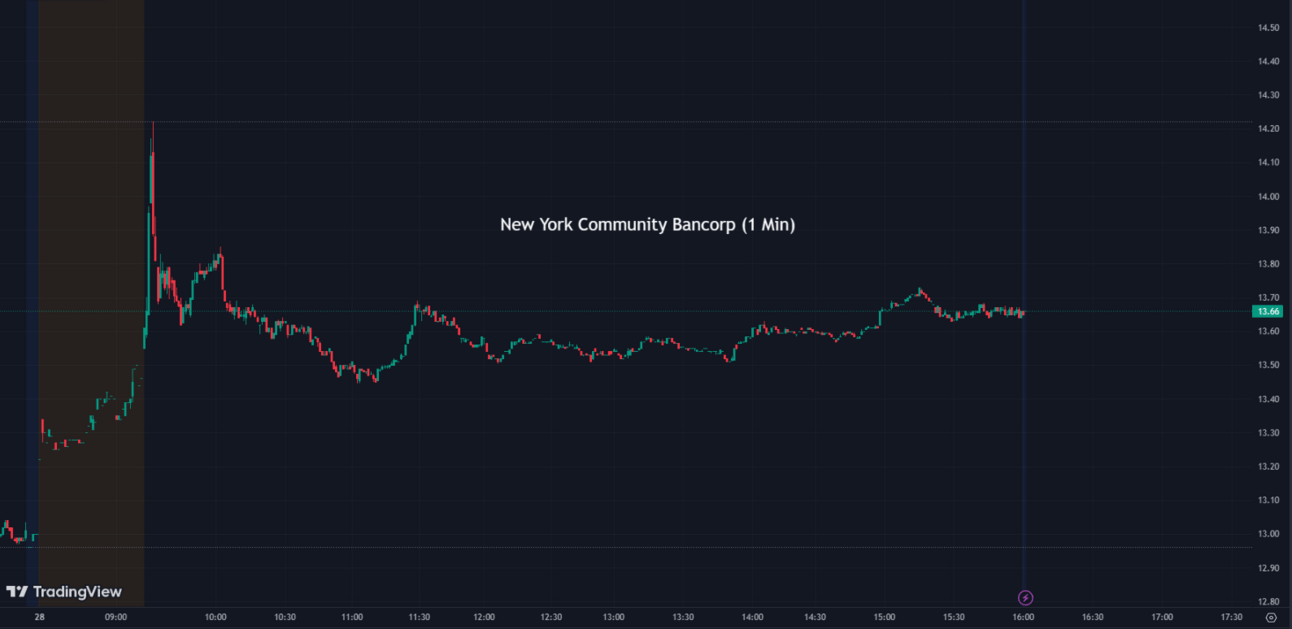Click the 15:30 time axis label
This screenshot has height=629, width=1292.
pos(955,617)
